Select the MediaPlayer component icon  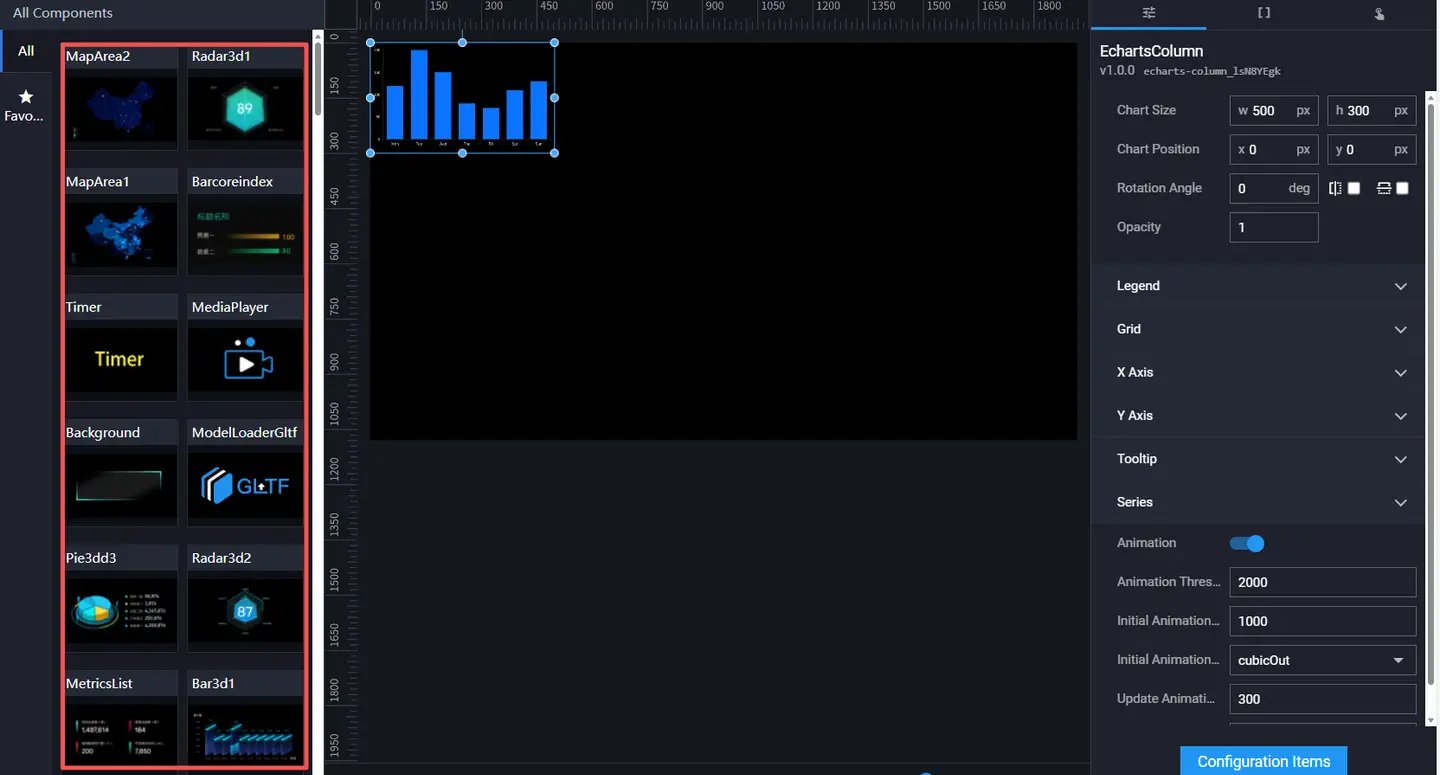tap(245, 360)
